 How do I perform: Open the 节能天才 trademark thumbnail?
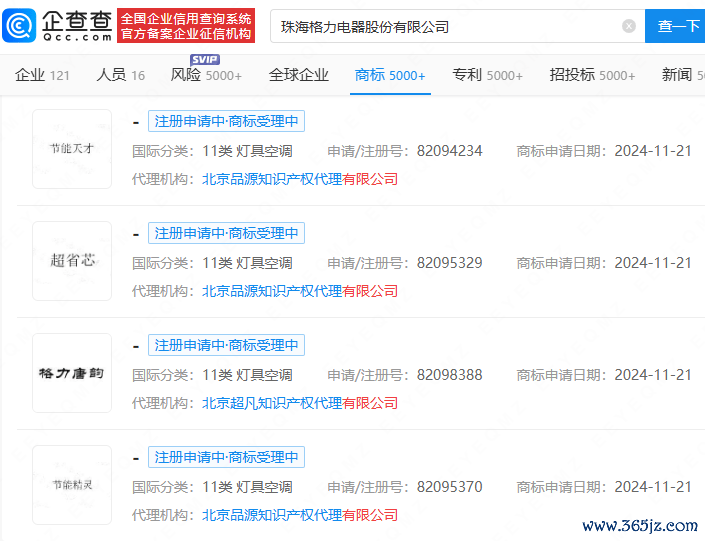[72, 149]
